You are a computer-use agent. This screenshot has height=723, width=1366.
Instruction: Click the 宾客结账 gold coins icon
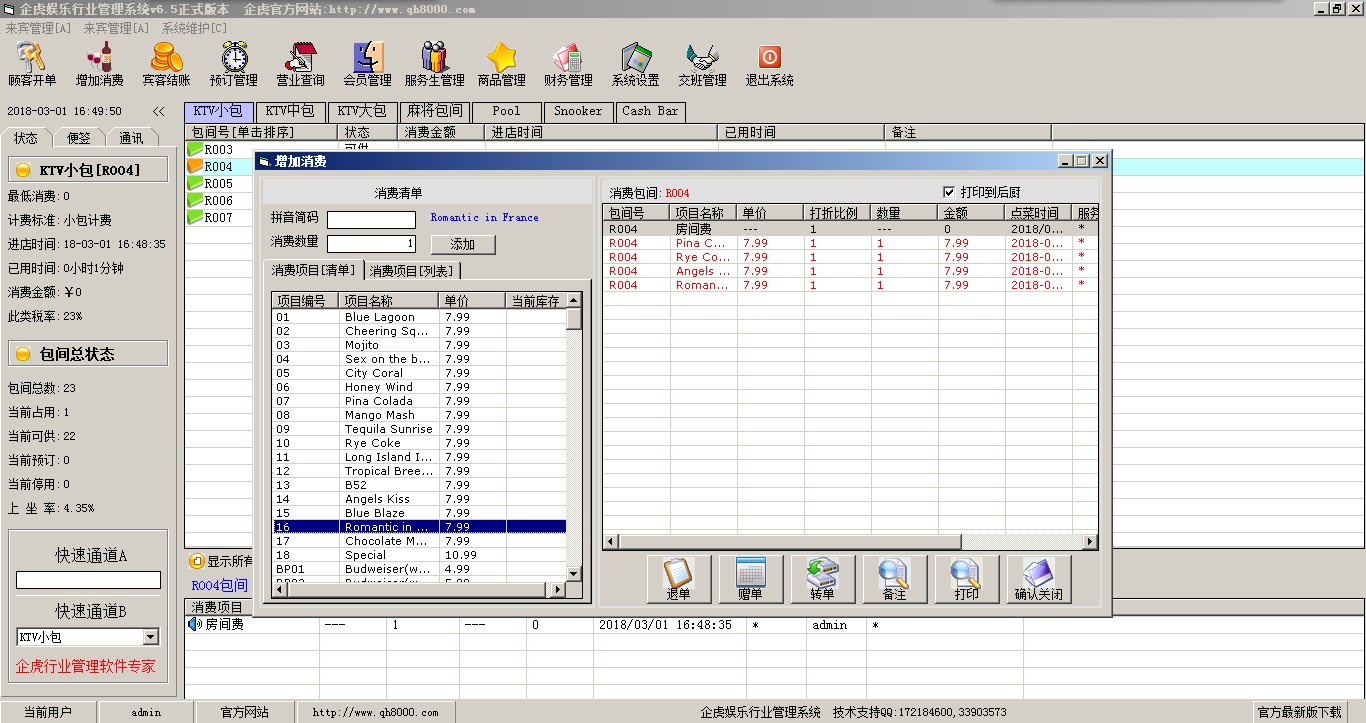(x=166, y=64)
